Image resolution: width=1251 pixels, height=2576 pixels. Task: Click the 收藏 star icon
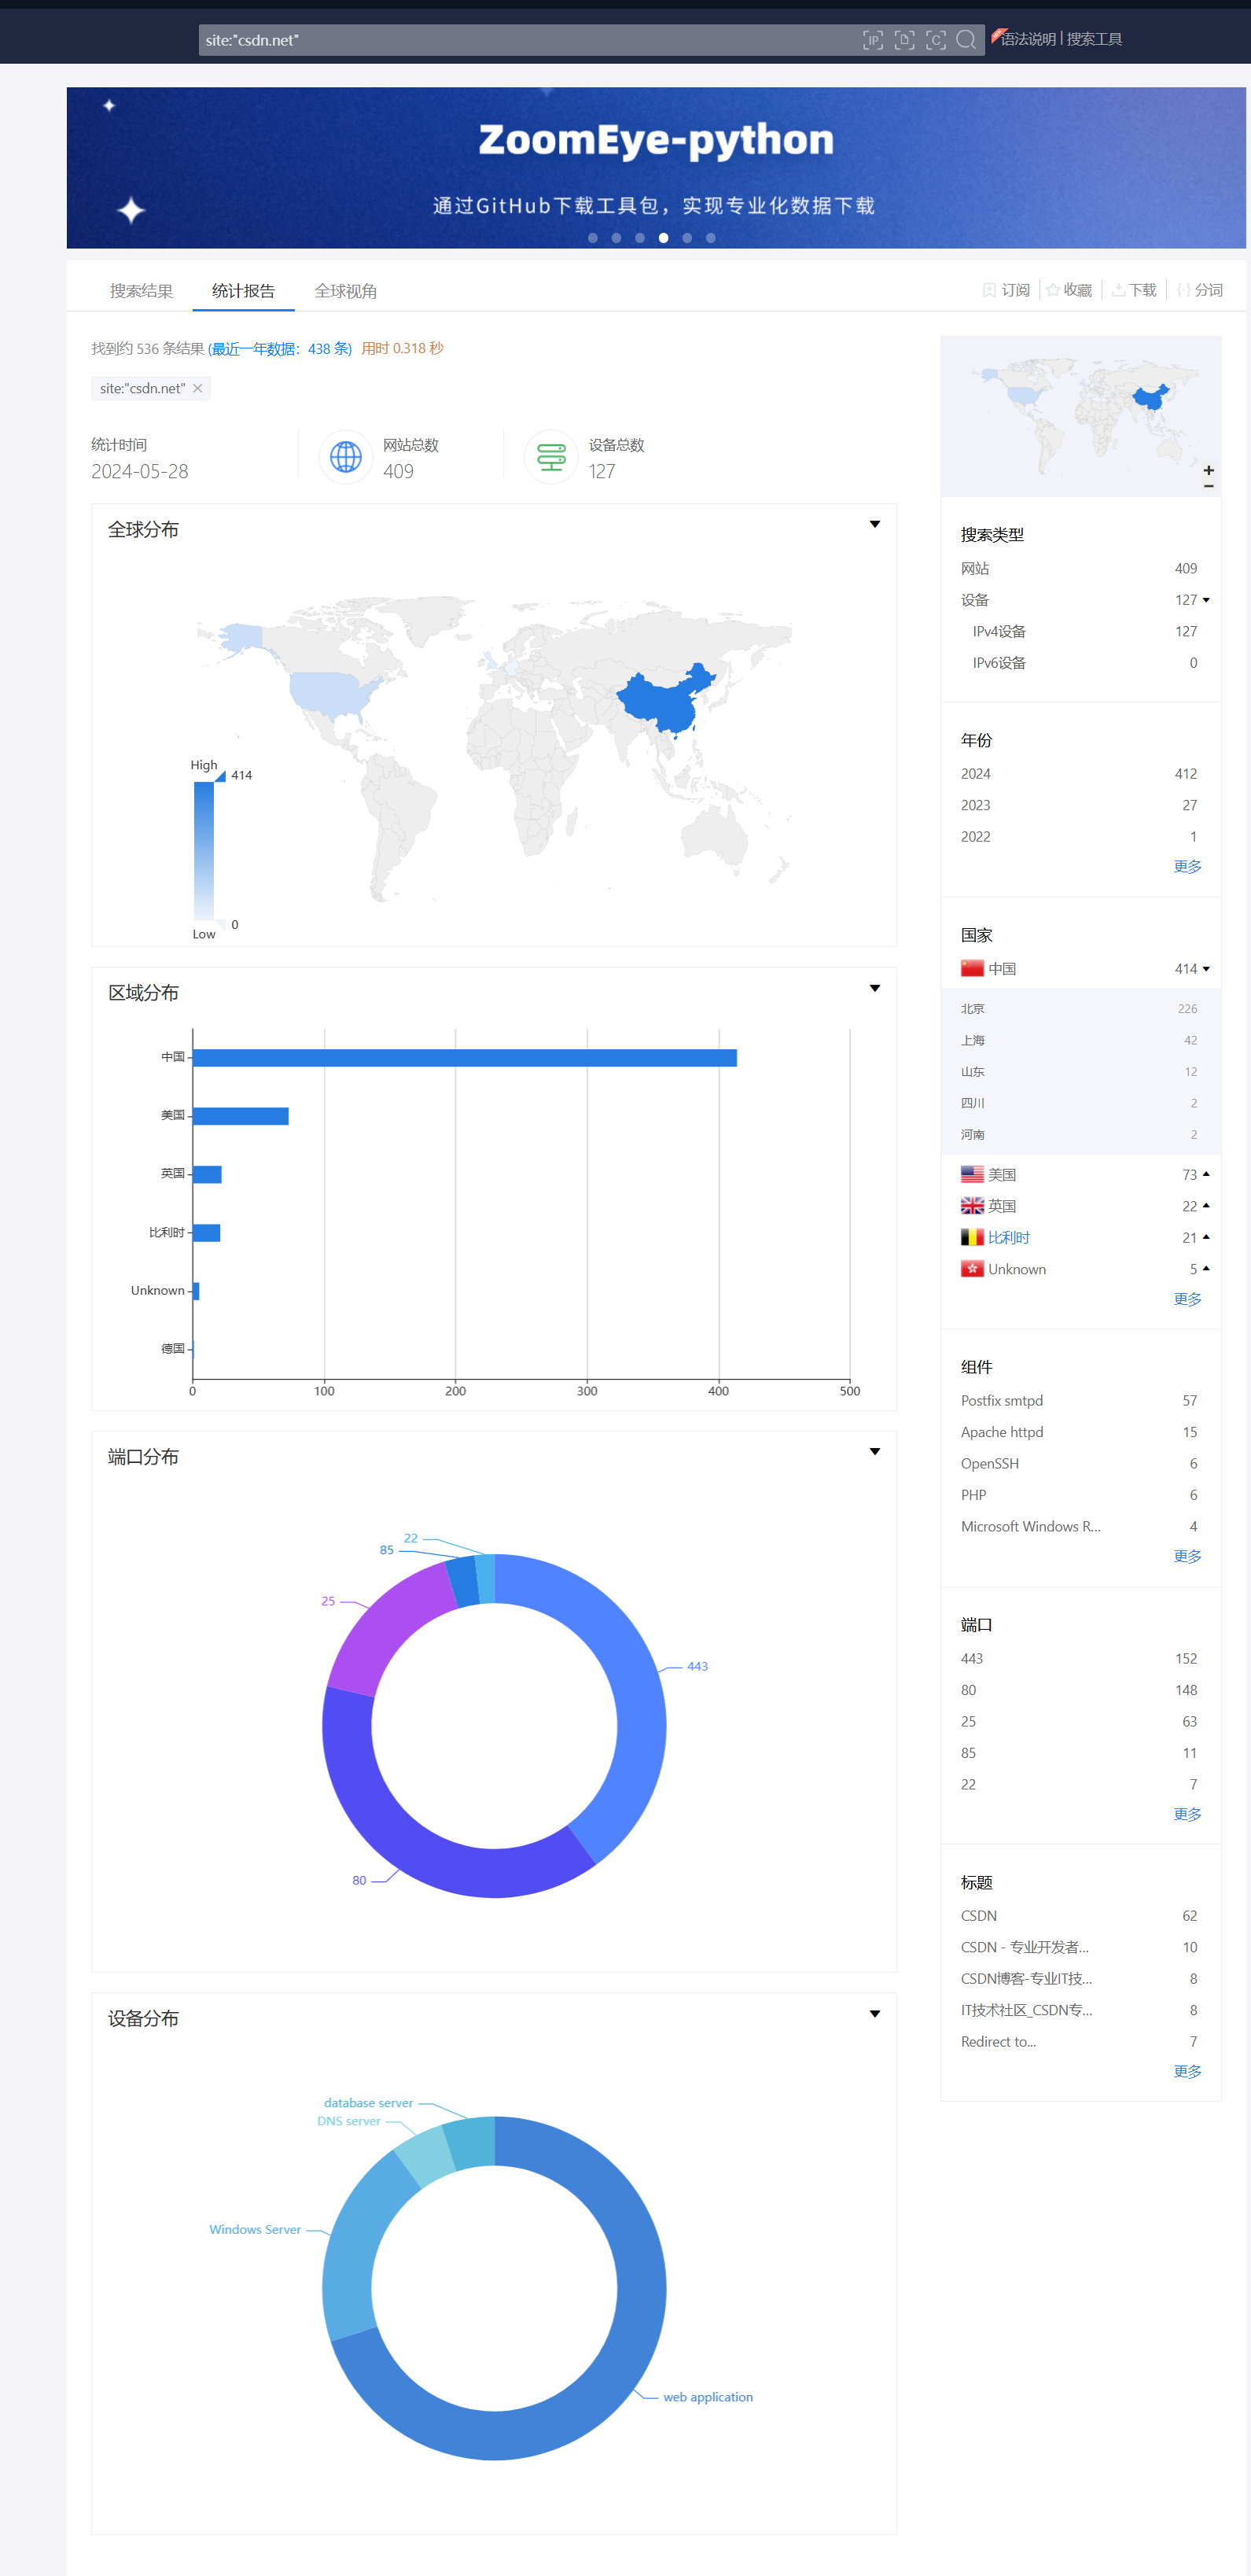[1053, 290]
